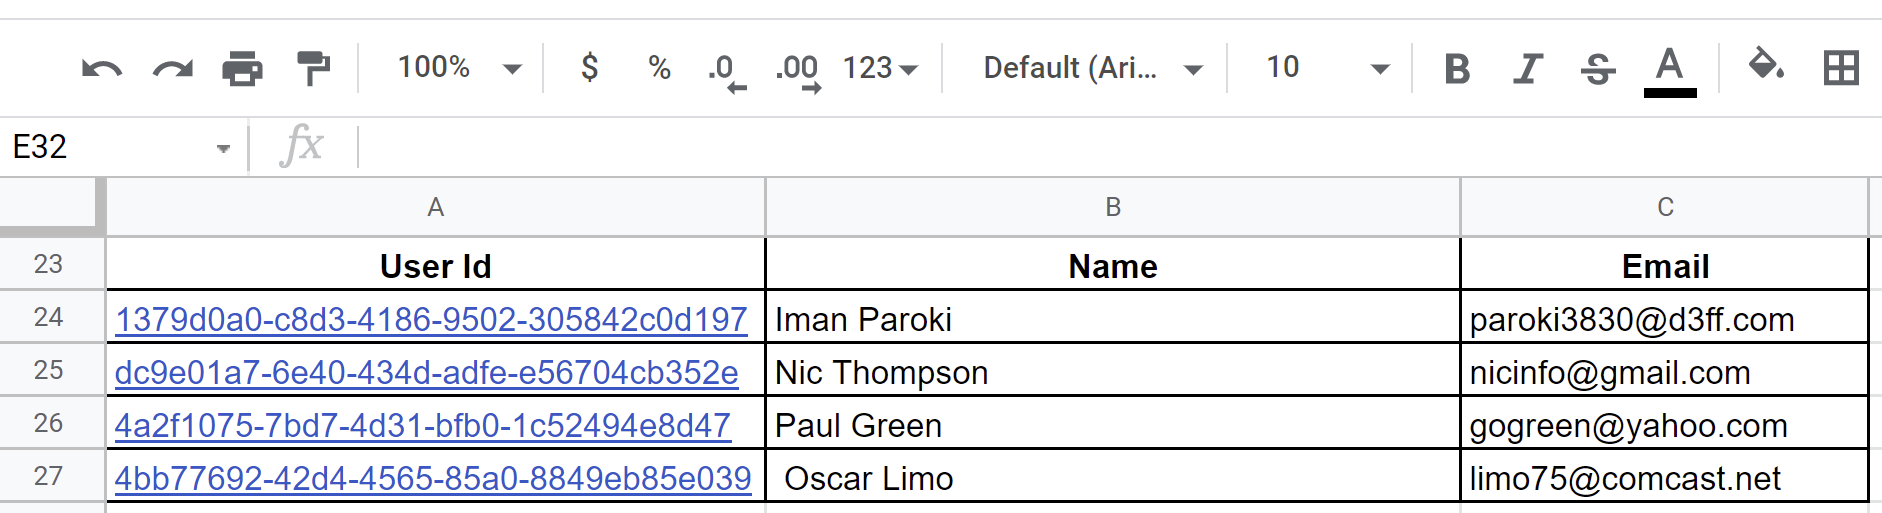The width and height of the screenshot is (1882, 513).
Task: Toggle bold formatting
Action: coord(1457,69)
